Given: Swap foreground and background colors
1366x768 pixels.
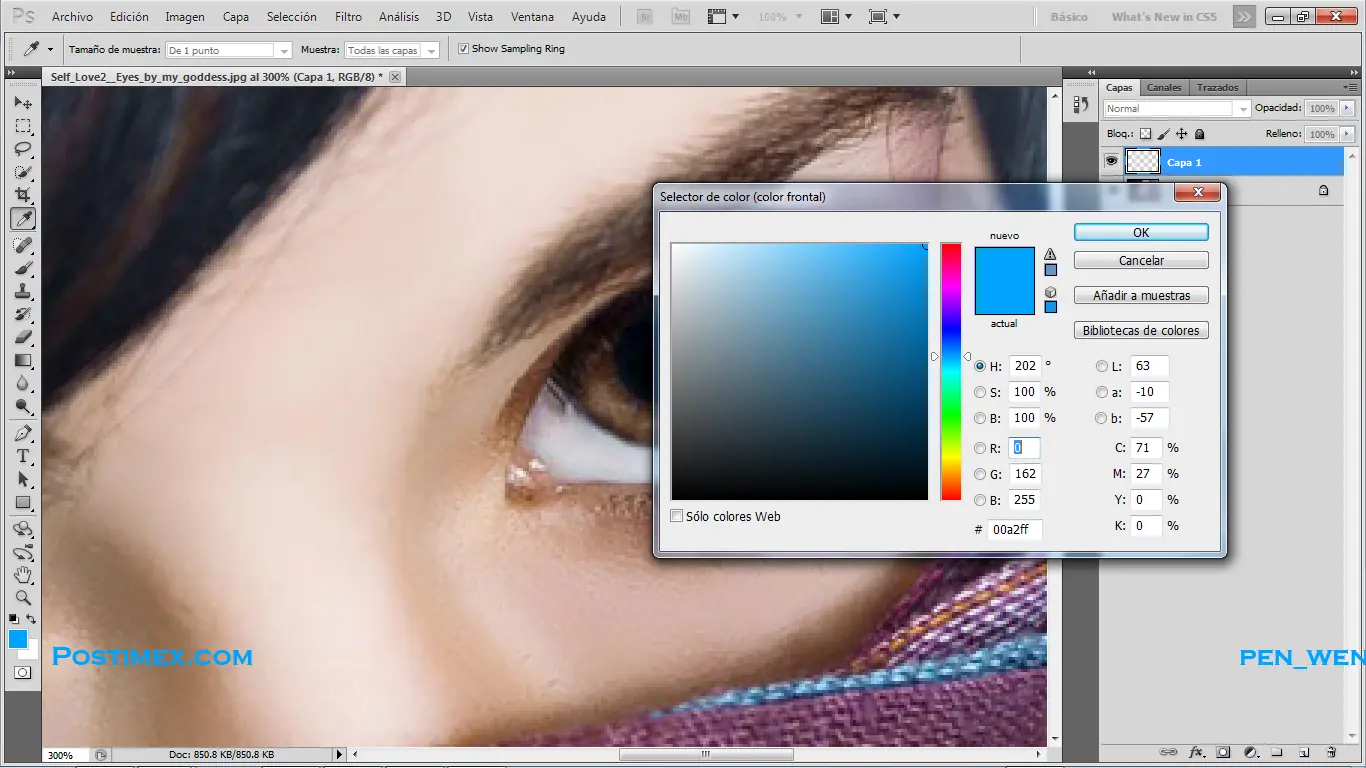Looking at the screenshot, I should (31, 620).
